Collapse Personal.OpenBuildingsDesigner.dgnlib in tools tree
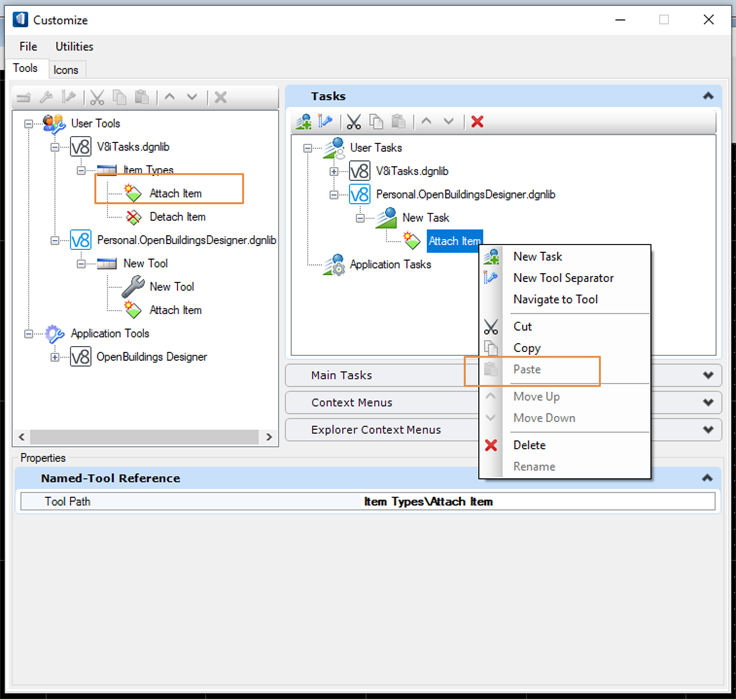This screenshot has height=699, width=736. click(x=55, y=240)
